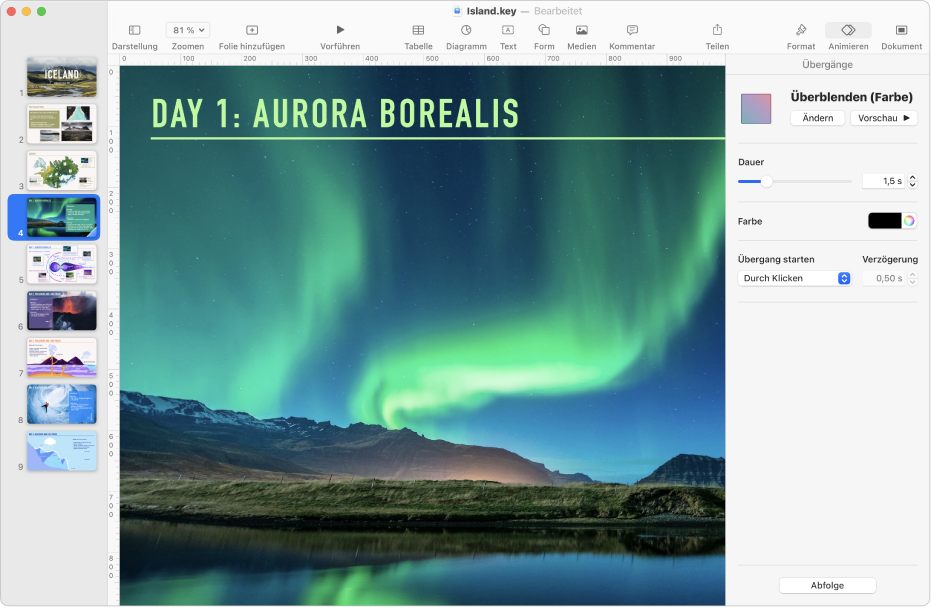Expand the 81 % zoom dropdown
Screen dimensions: 931x609
[188, 31]
